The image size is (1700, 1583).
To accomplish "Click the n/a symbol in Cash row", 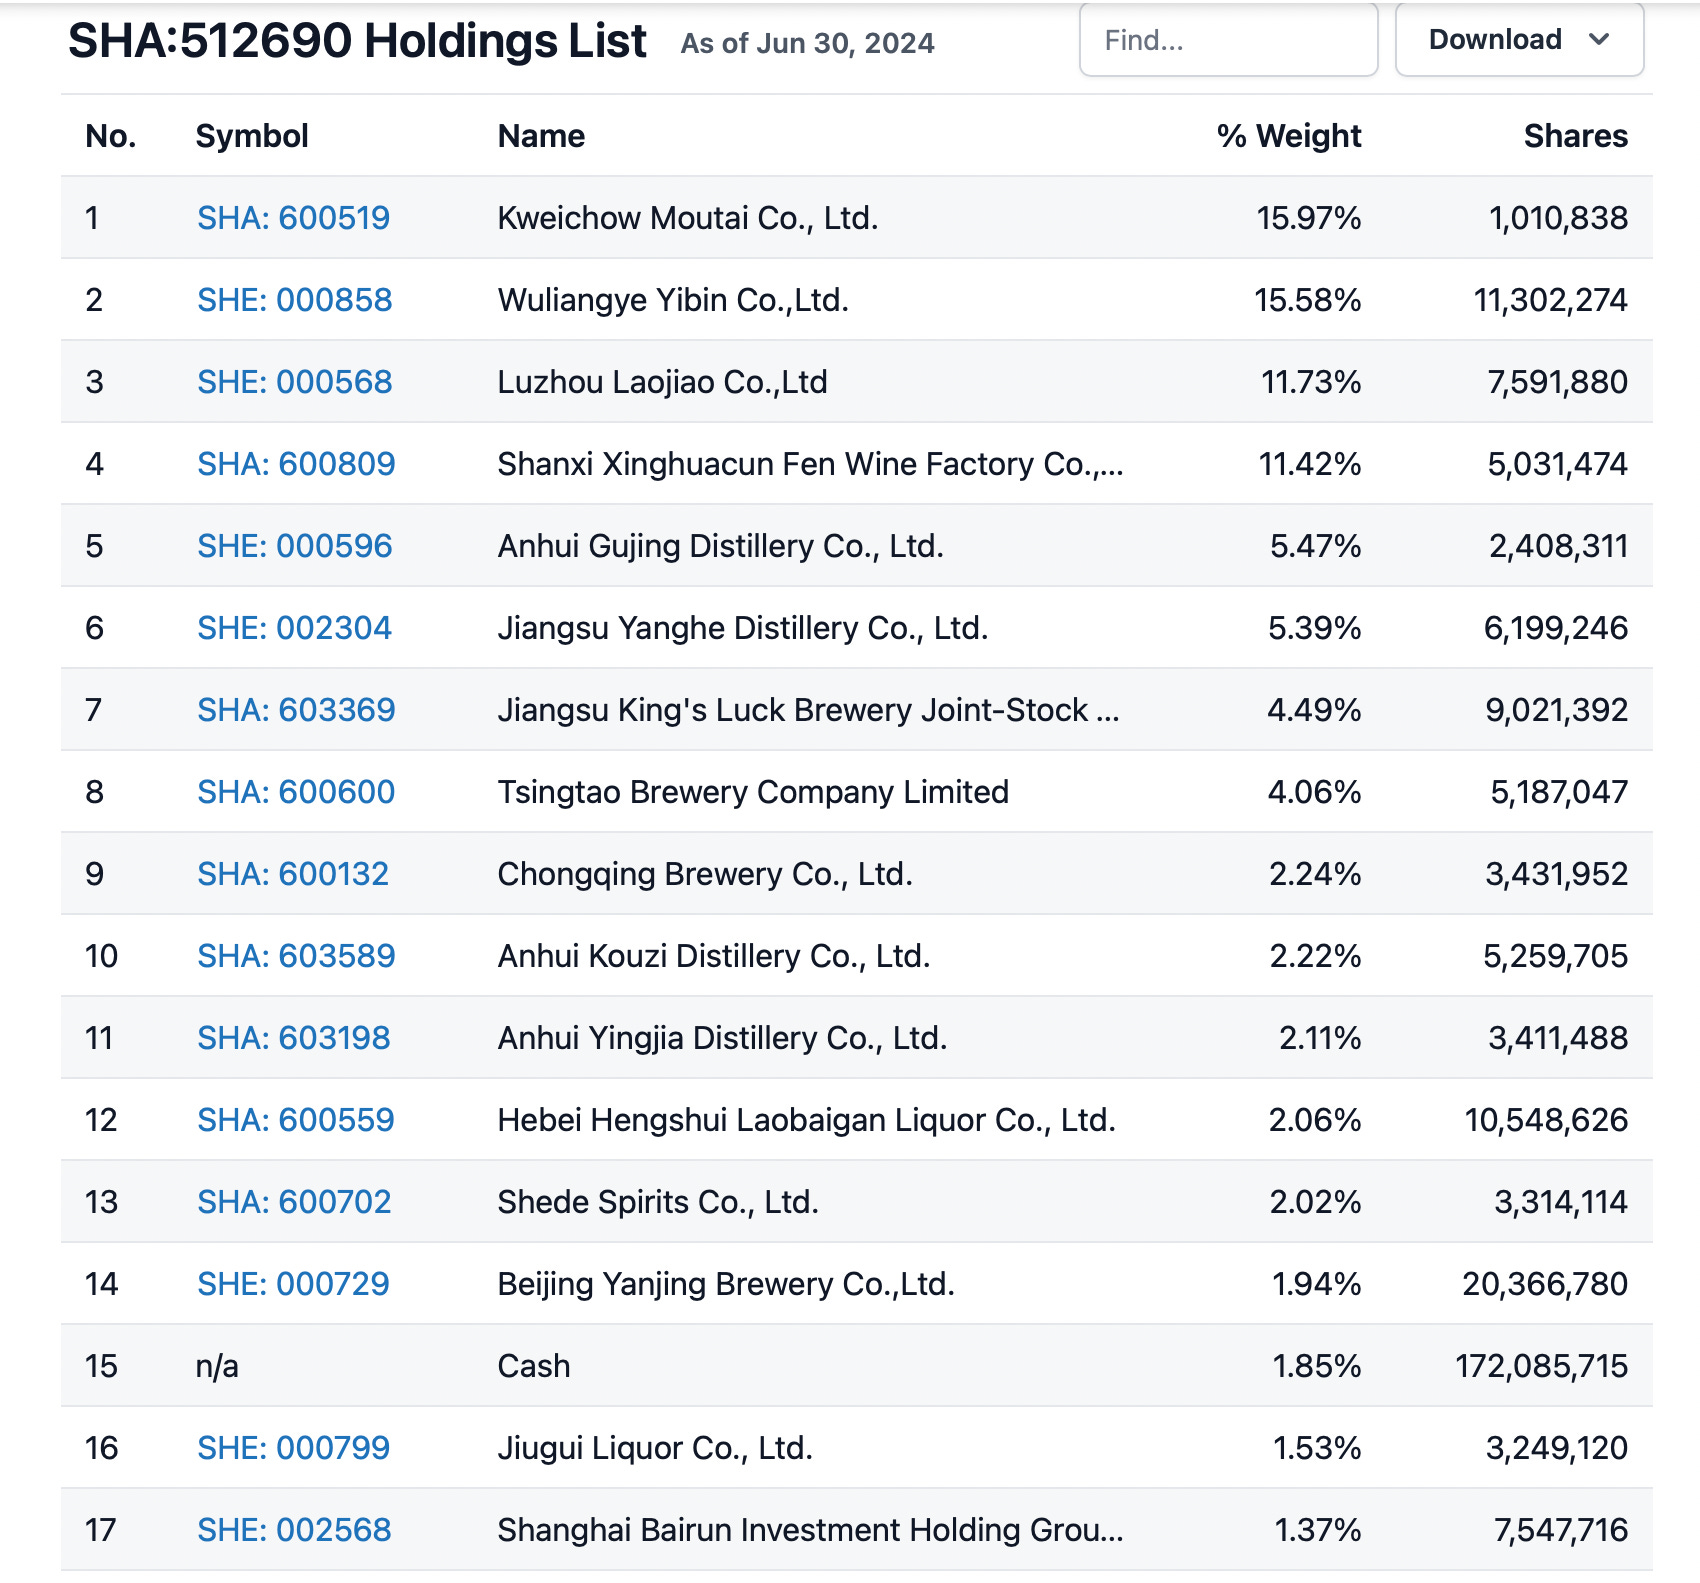I will [217, 1366].
